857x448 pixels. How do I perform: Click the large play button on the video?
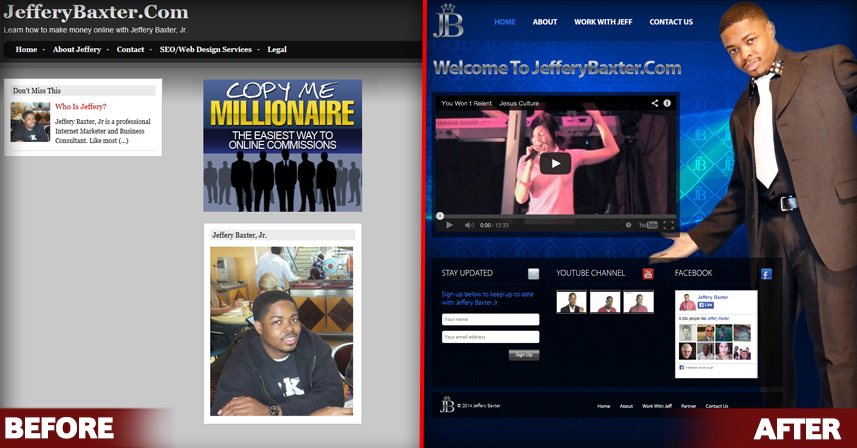[555, 163]
